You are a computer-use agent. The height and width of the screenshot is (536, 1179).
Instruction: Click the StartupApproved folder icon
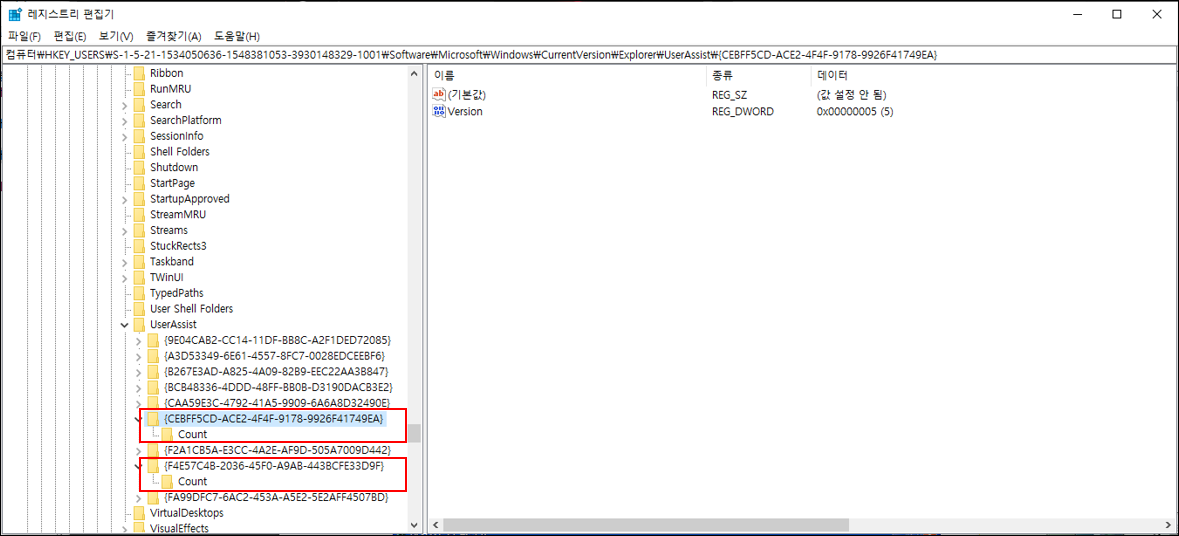pos(139,198)
